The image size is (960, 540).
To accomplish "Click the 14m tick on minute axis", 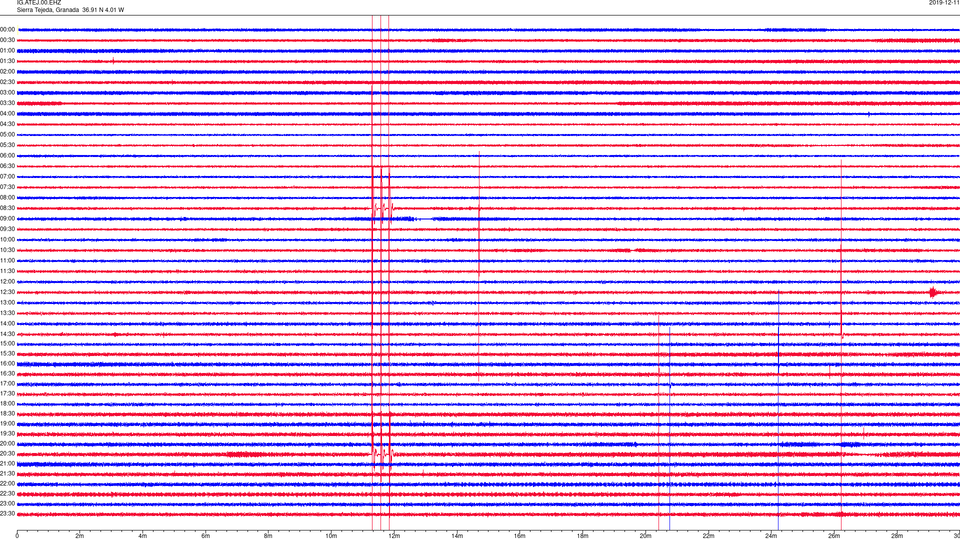I will click(457, 536).
